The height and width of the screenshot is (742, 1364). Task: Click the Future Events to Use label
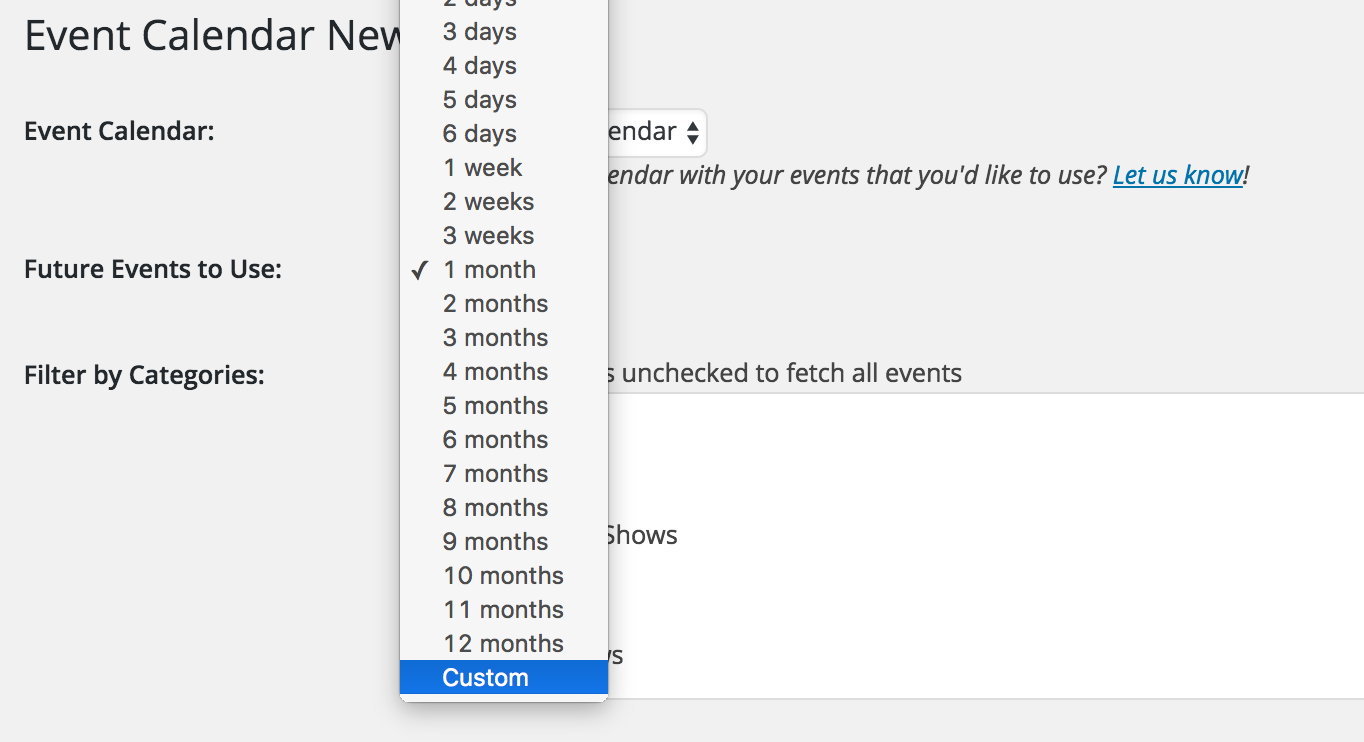(153, 270)
